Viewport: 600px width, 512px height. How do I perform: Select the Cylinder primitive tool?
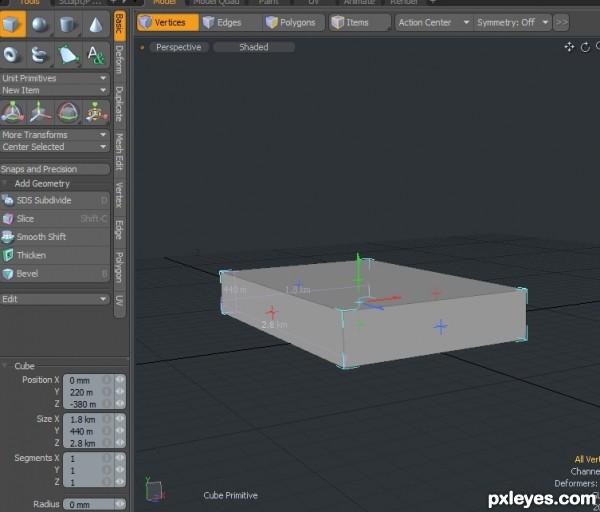(x=67, y=24)
